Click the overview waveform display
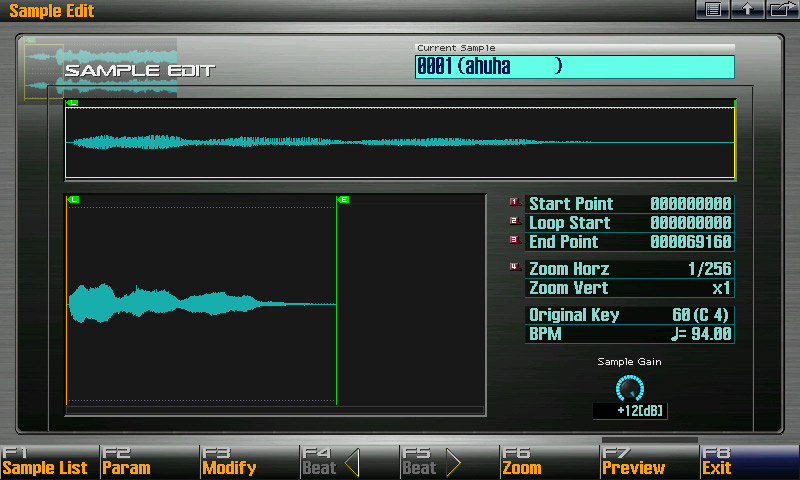Screen dimensions: 800x480 tap(400, 143)
